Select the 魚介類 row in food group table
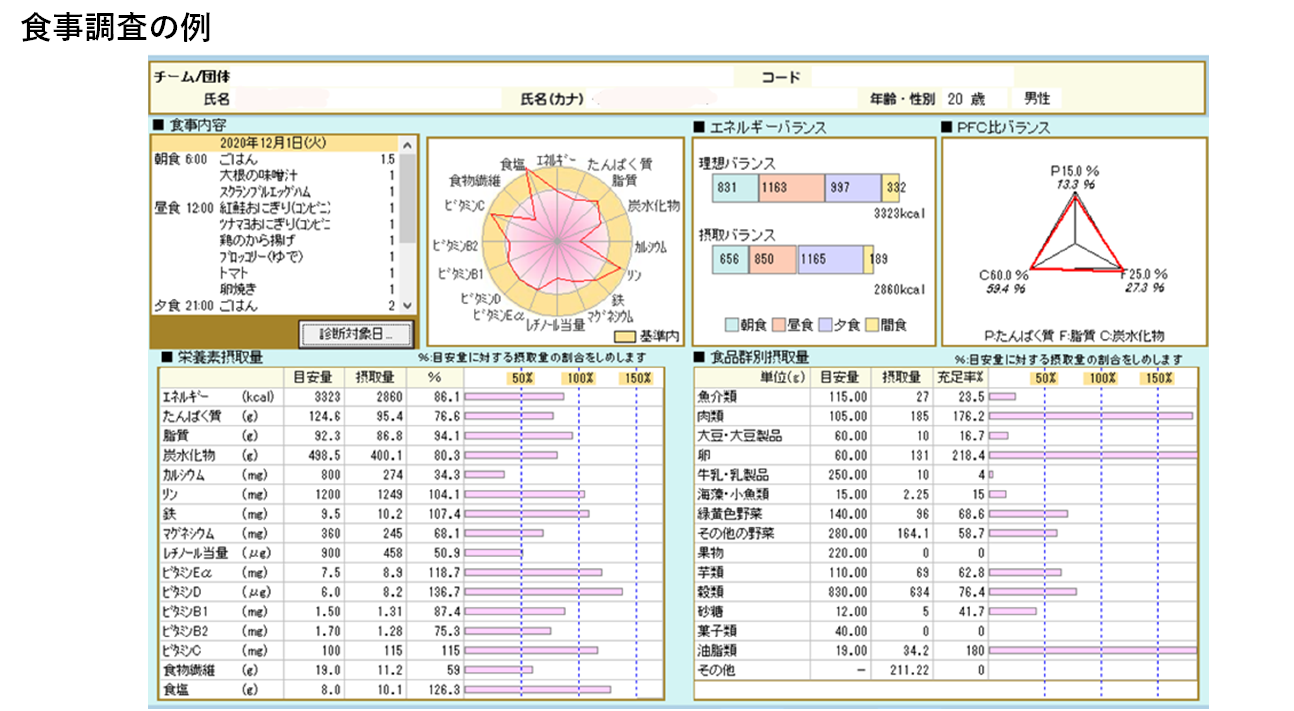 946,397
